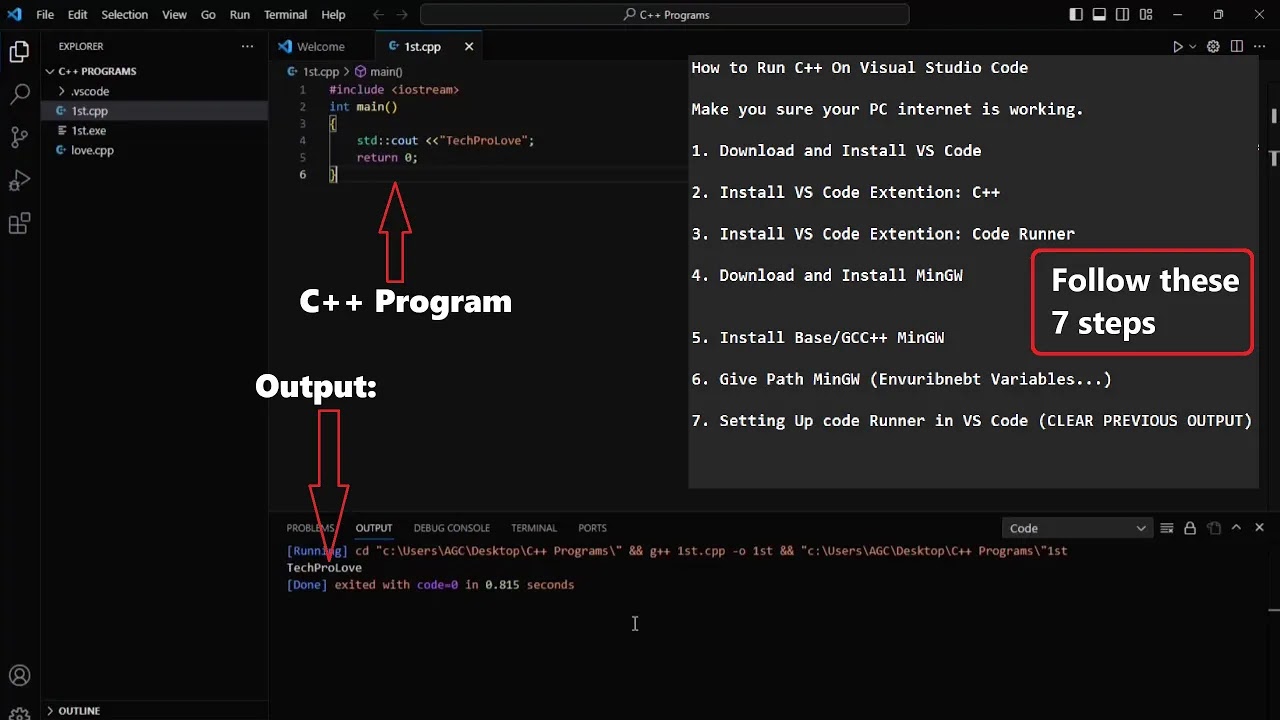Open 1st.cpp in the explorer

(x=154, y=111)
